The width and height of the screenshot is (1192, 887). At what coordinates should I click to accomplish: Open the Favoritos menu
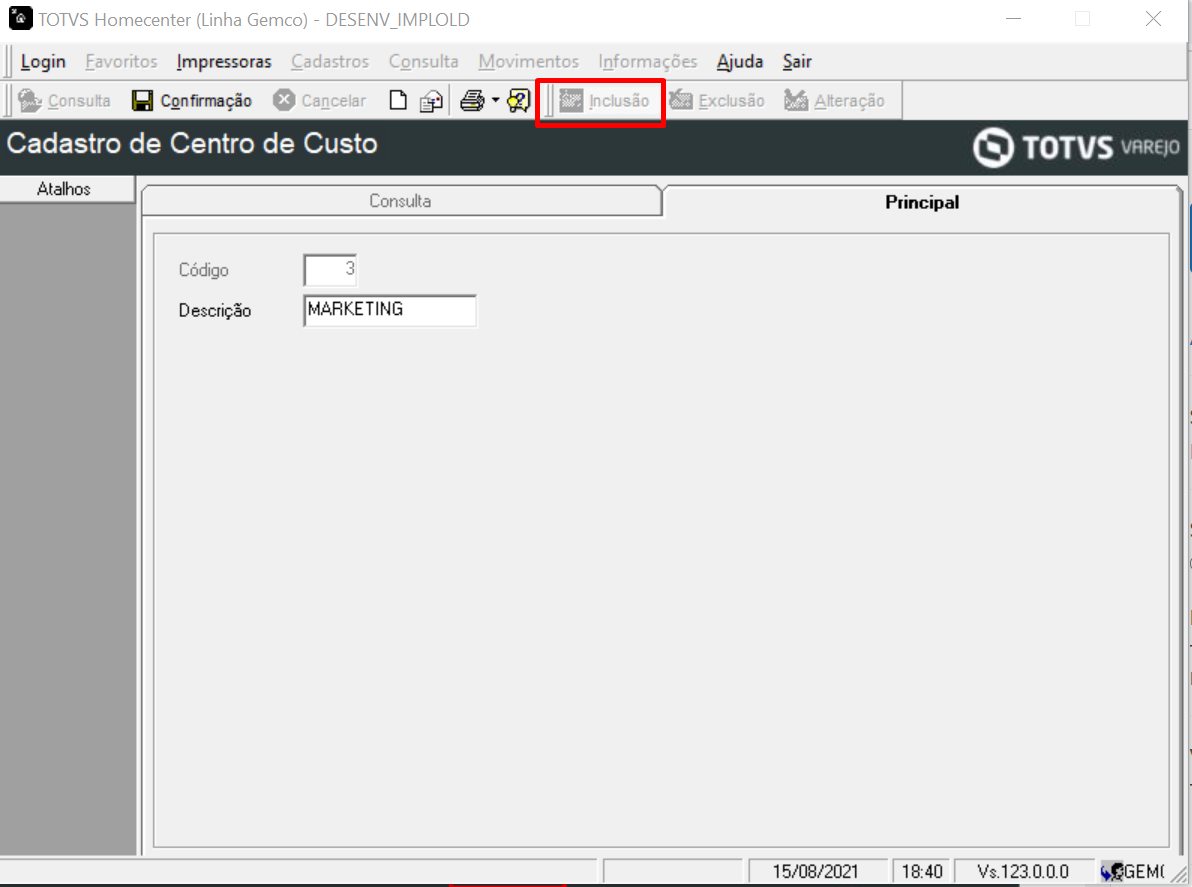click(x=122, y=62)
